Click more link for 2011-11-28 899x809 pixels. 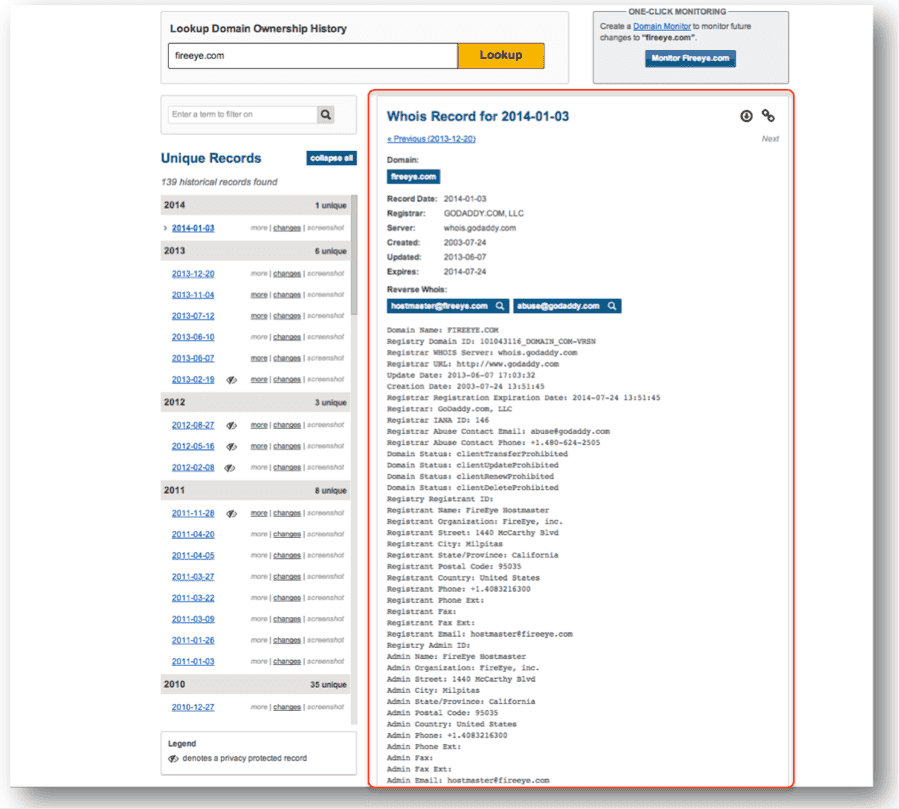pyautogui.click(x=259, y=514)
